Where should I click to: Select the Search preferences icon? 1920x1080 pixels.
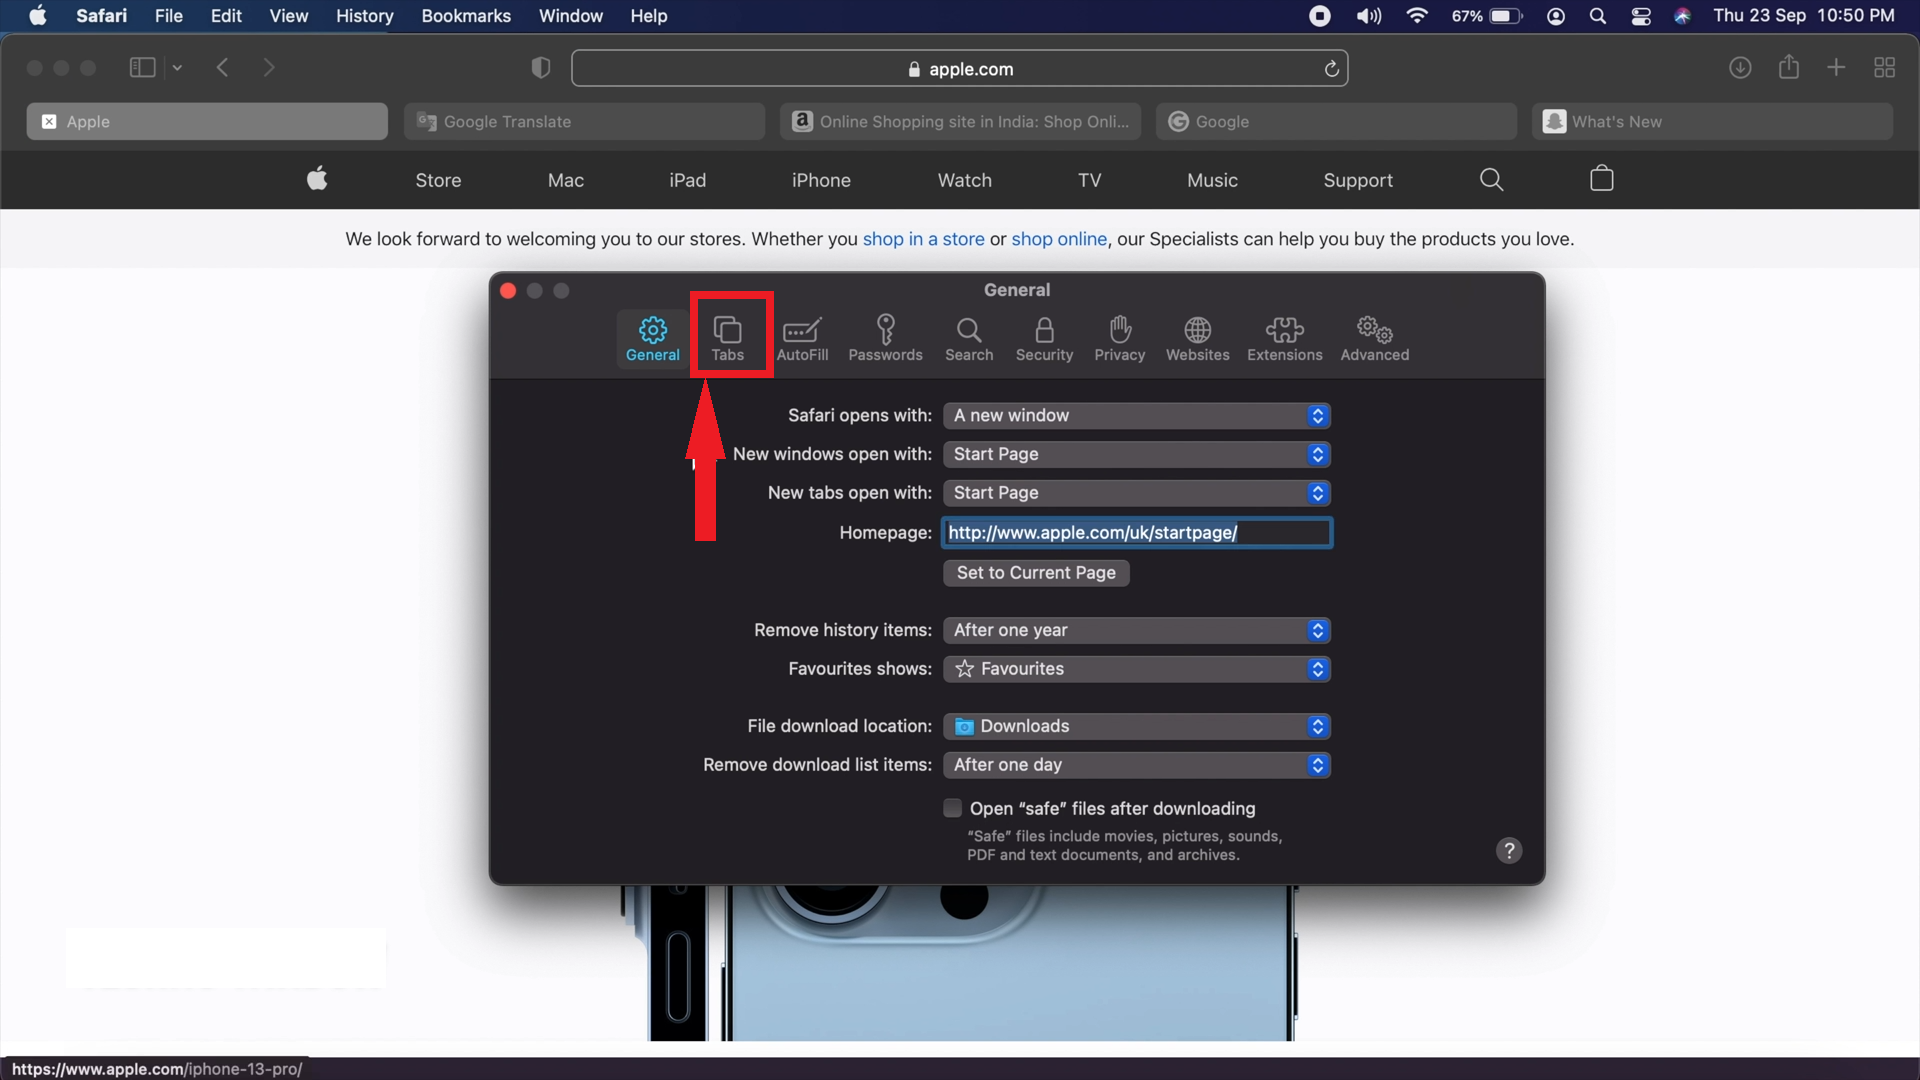click(969, 338)
